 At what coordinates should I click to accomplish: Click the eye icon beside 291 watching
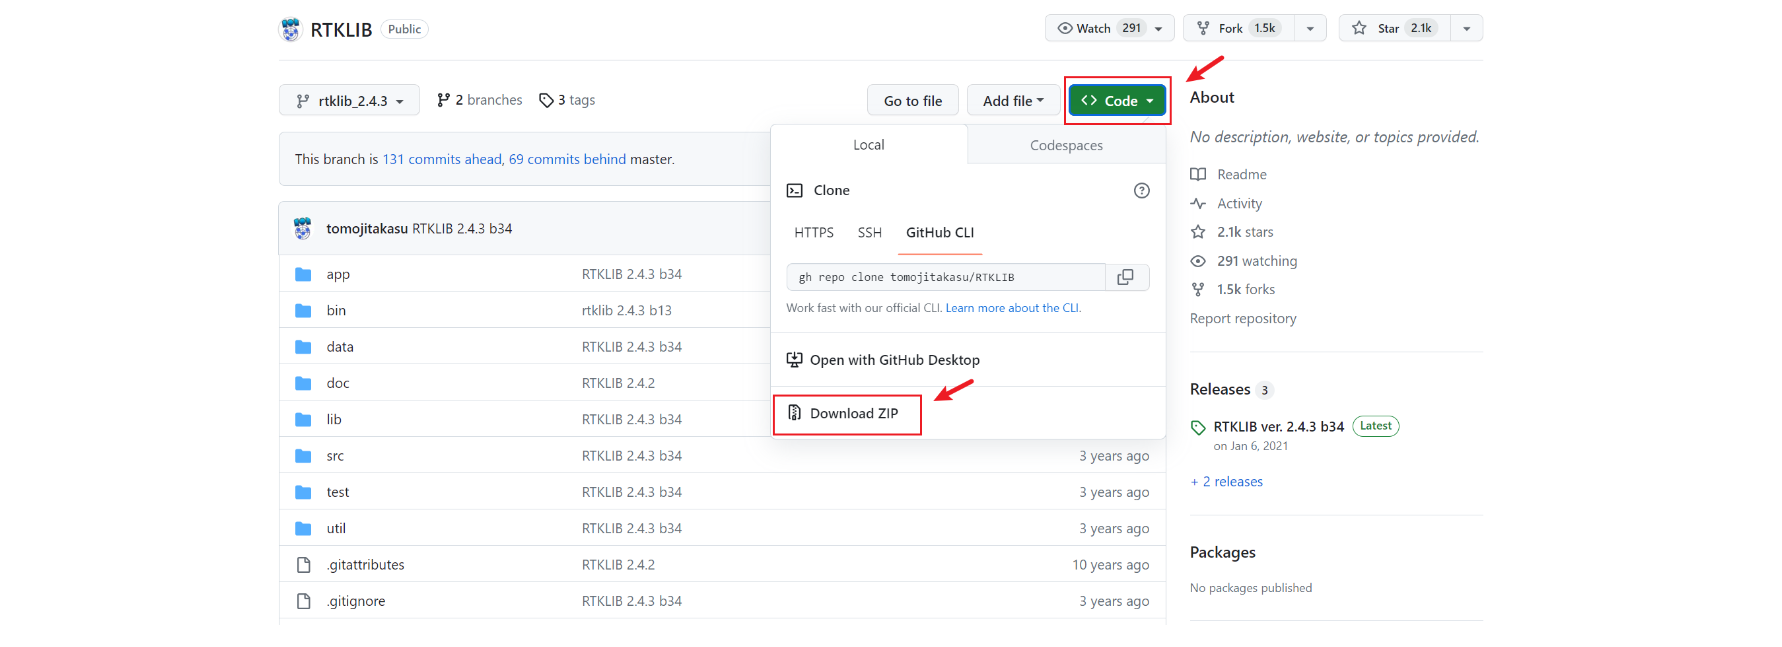click(x=1198, y=261)
